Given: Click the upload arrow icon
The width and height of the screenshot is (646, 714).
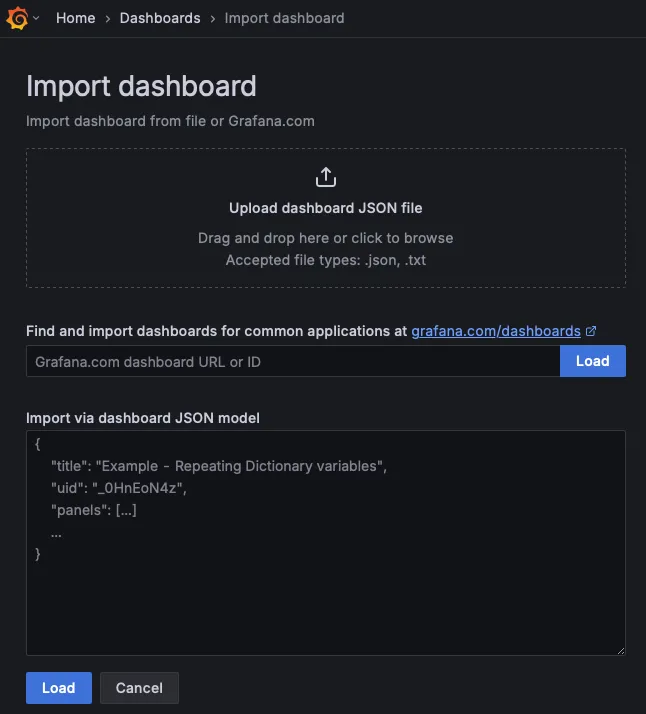Looking at the screenshot, I should click(325, 178).
